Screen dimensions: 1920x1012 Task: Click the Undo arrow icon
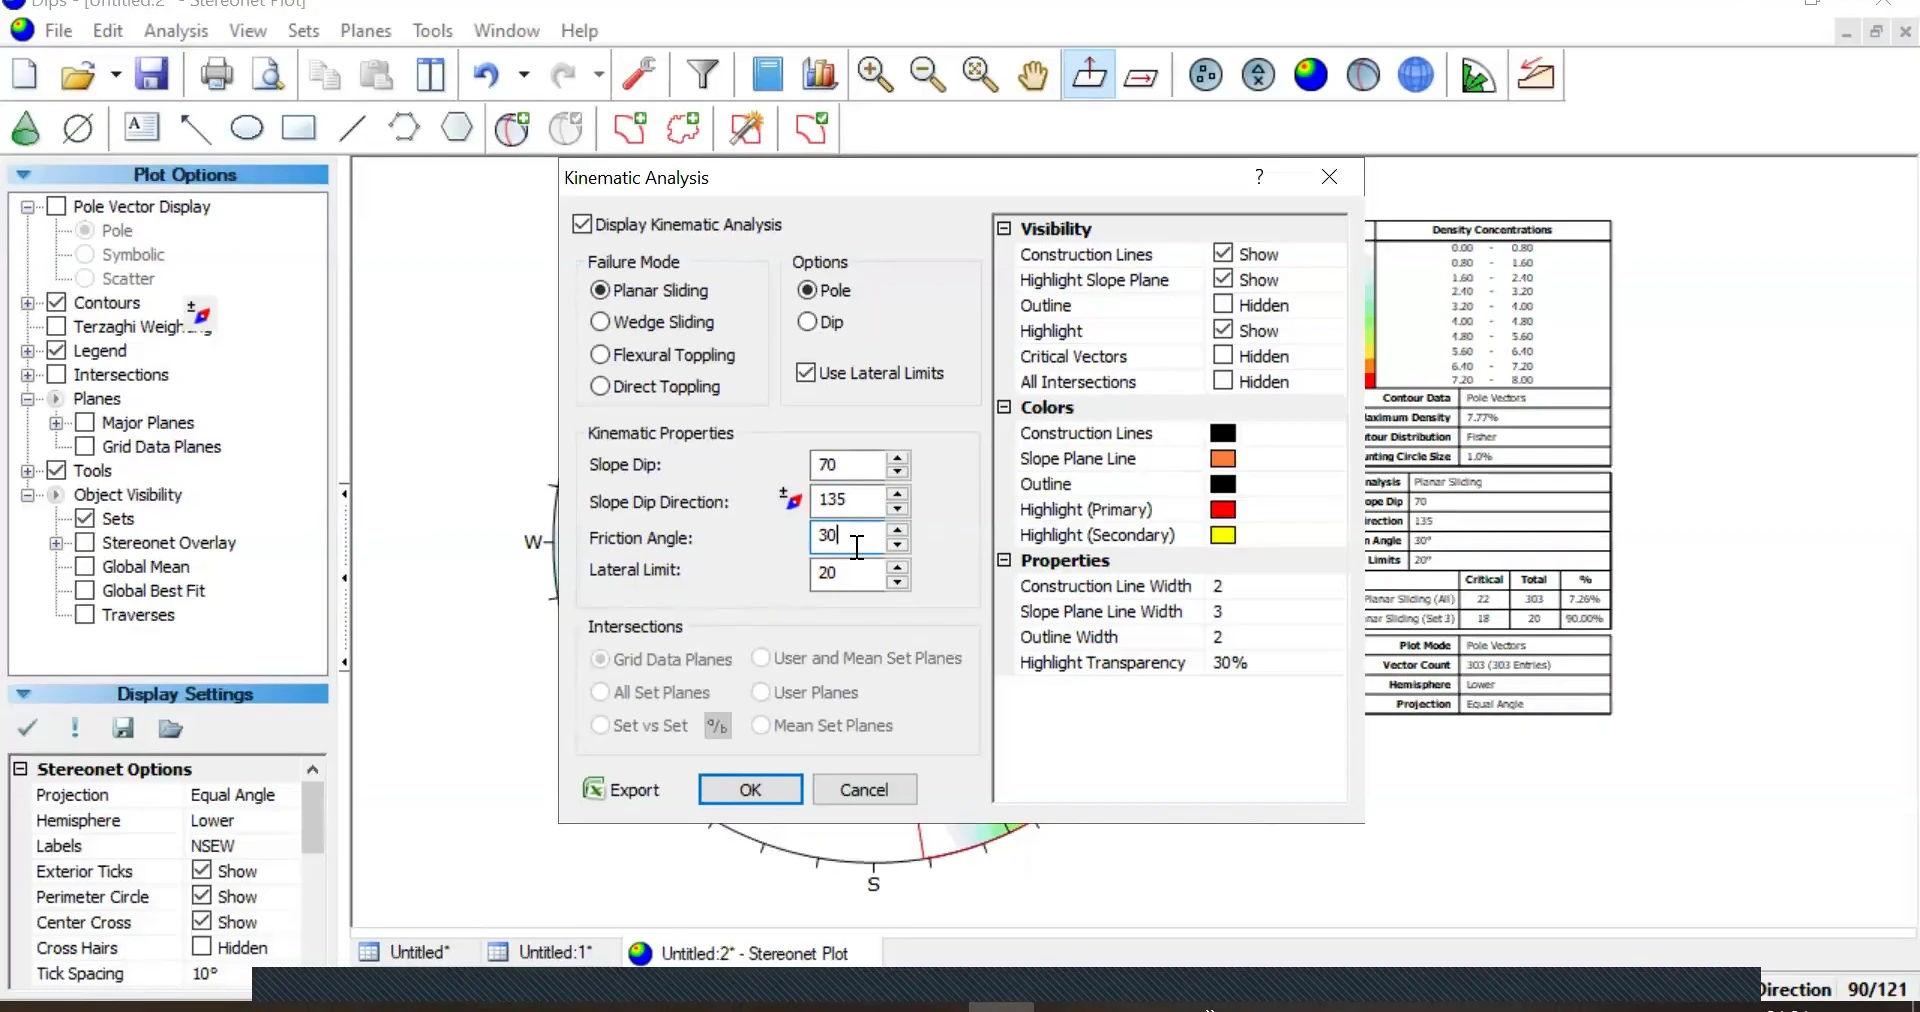pyautogui.click(x=486, y=75)
